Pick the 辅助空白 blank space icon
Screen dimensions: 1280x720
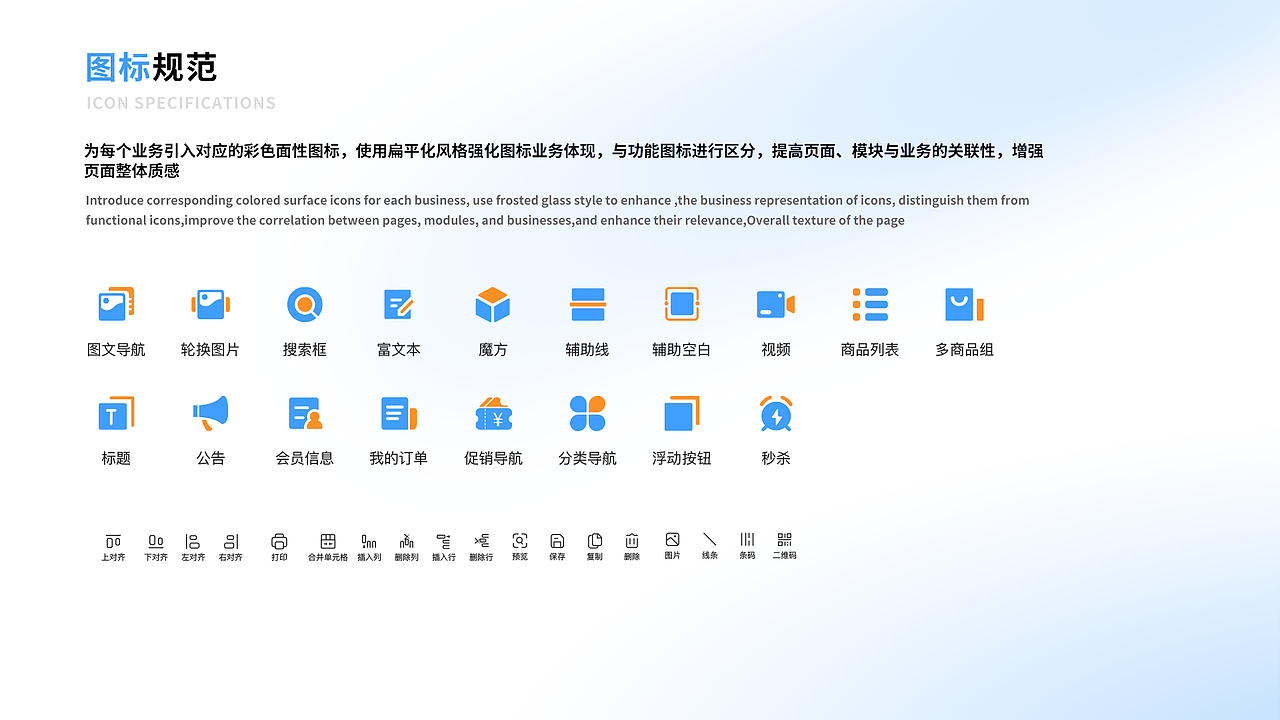682,304
